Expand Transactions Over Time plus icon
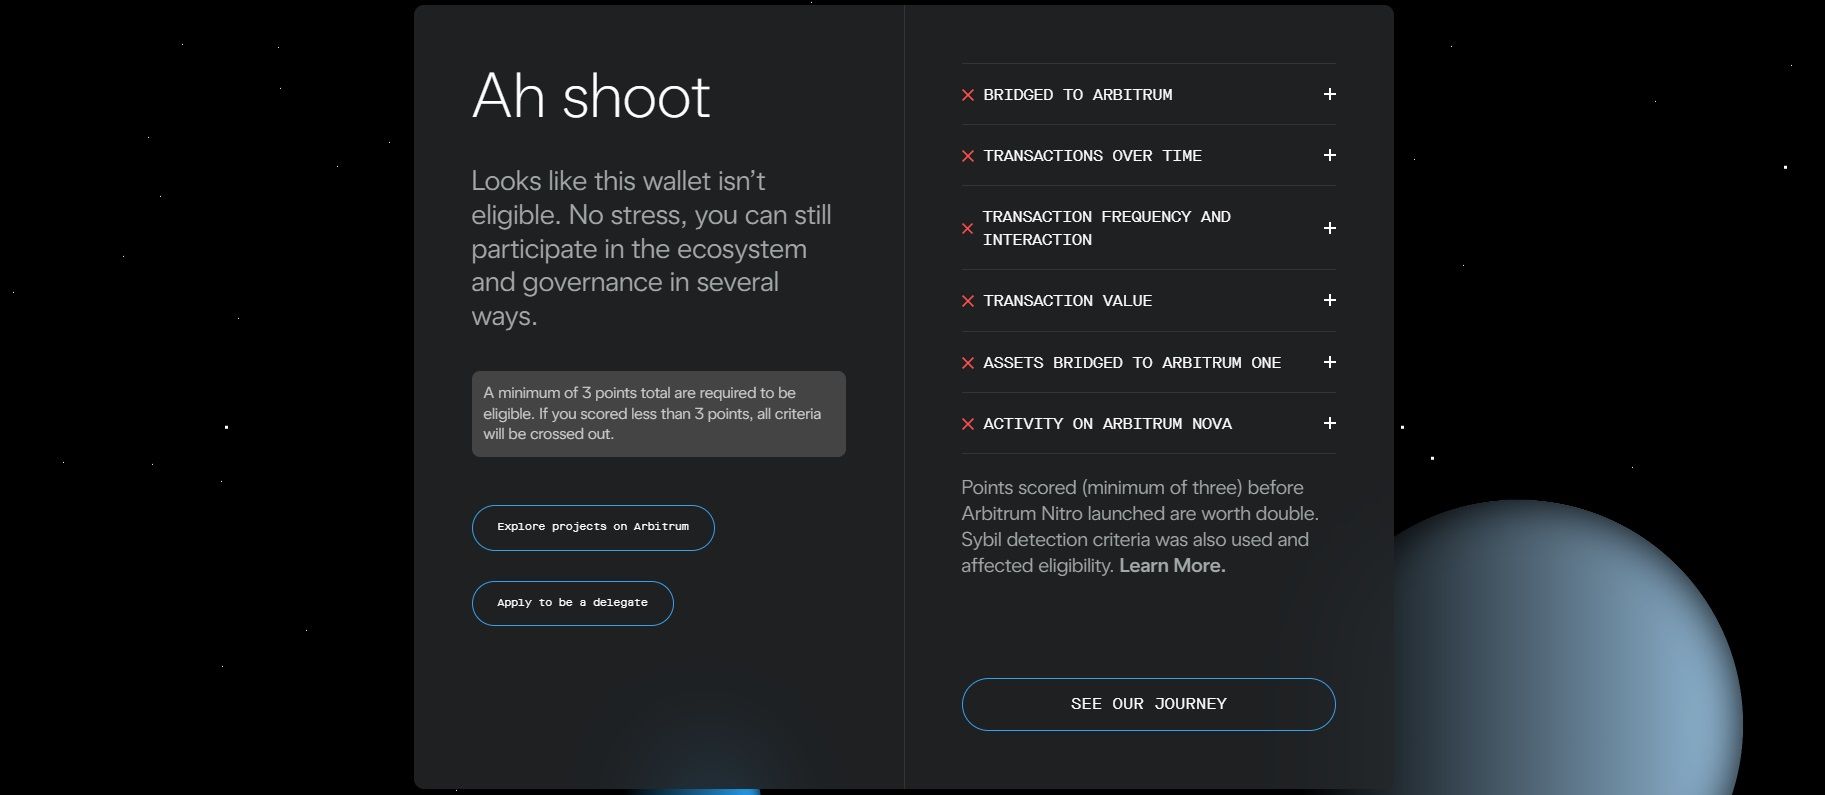The width and height of the screenshot is (1825, 795). click(1329, 155)
